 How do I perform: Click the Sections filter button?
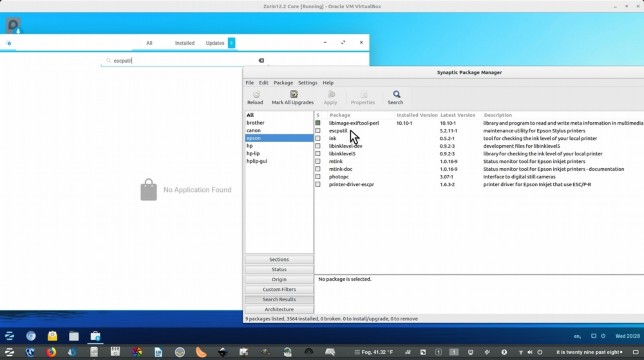pos(279,259)
